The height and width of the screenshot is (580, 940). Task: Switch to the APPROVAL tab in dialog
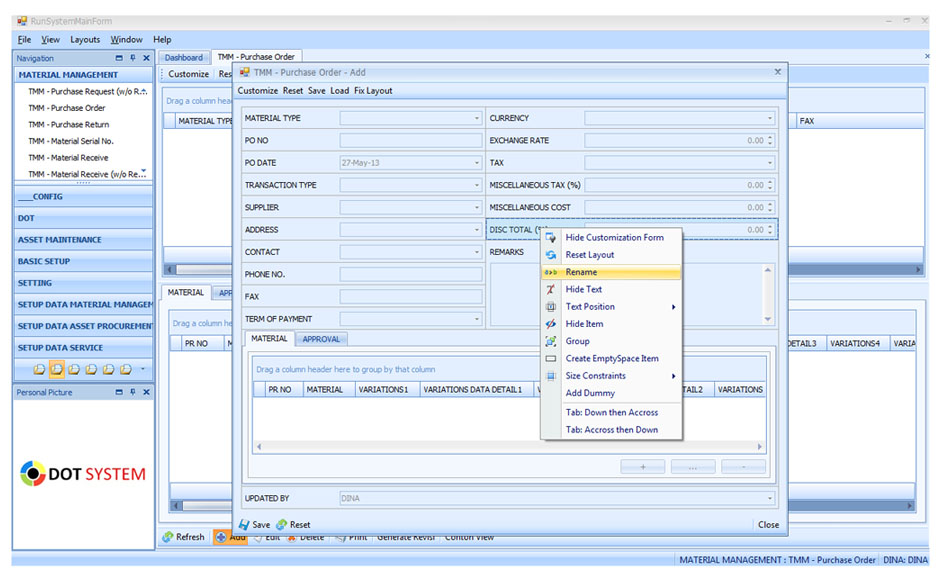tap(321, 339)
